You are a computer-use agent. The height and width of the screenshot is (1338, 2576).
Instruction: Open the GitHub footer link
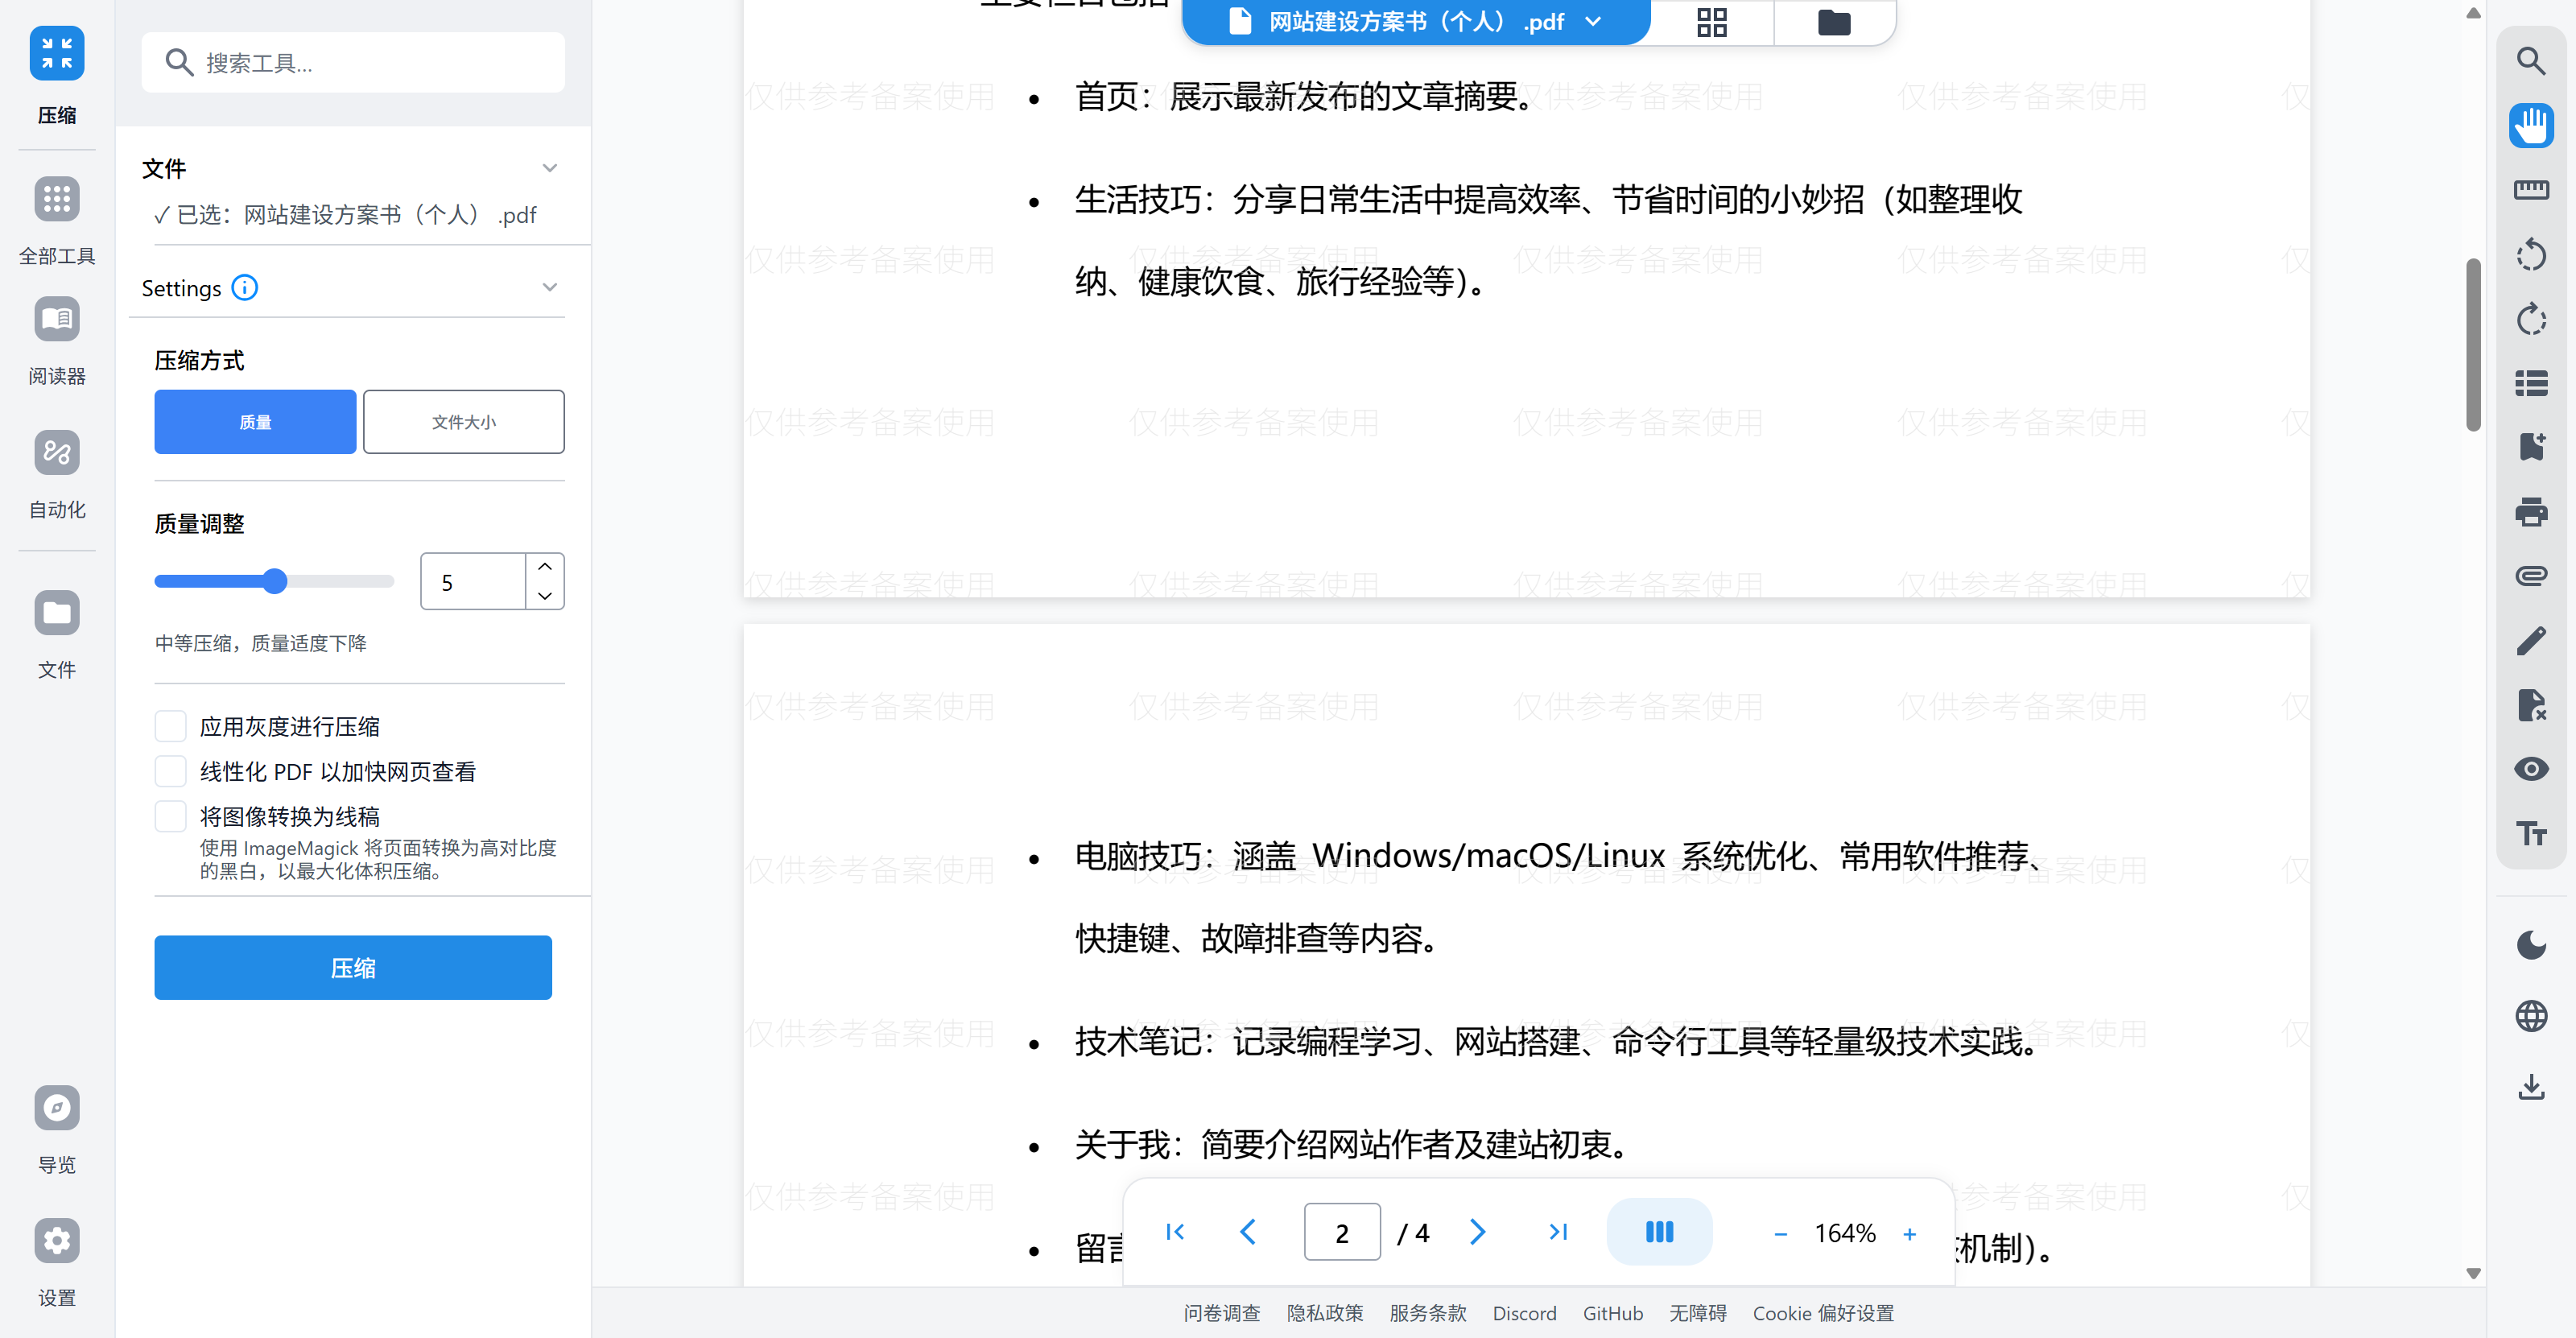[1612, 1313]
